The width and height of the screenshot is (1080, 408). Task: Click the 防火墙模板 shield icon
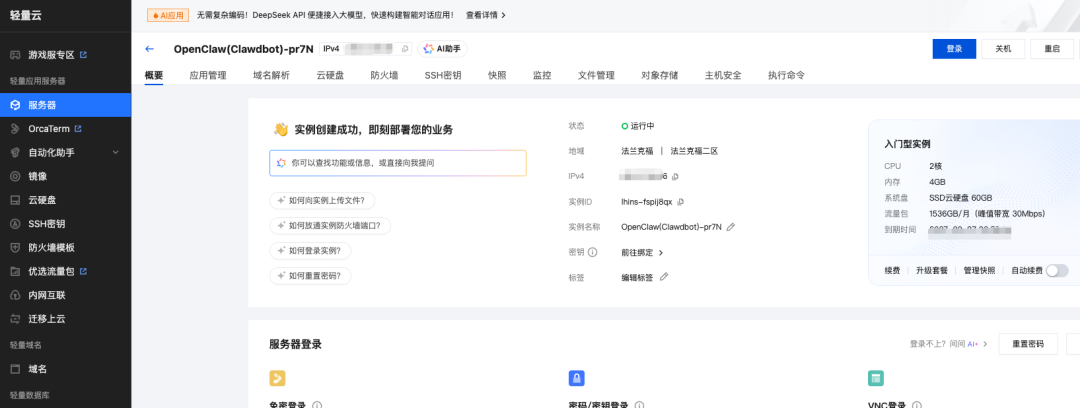pyautogui.click(x=14, y=247)
